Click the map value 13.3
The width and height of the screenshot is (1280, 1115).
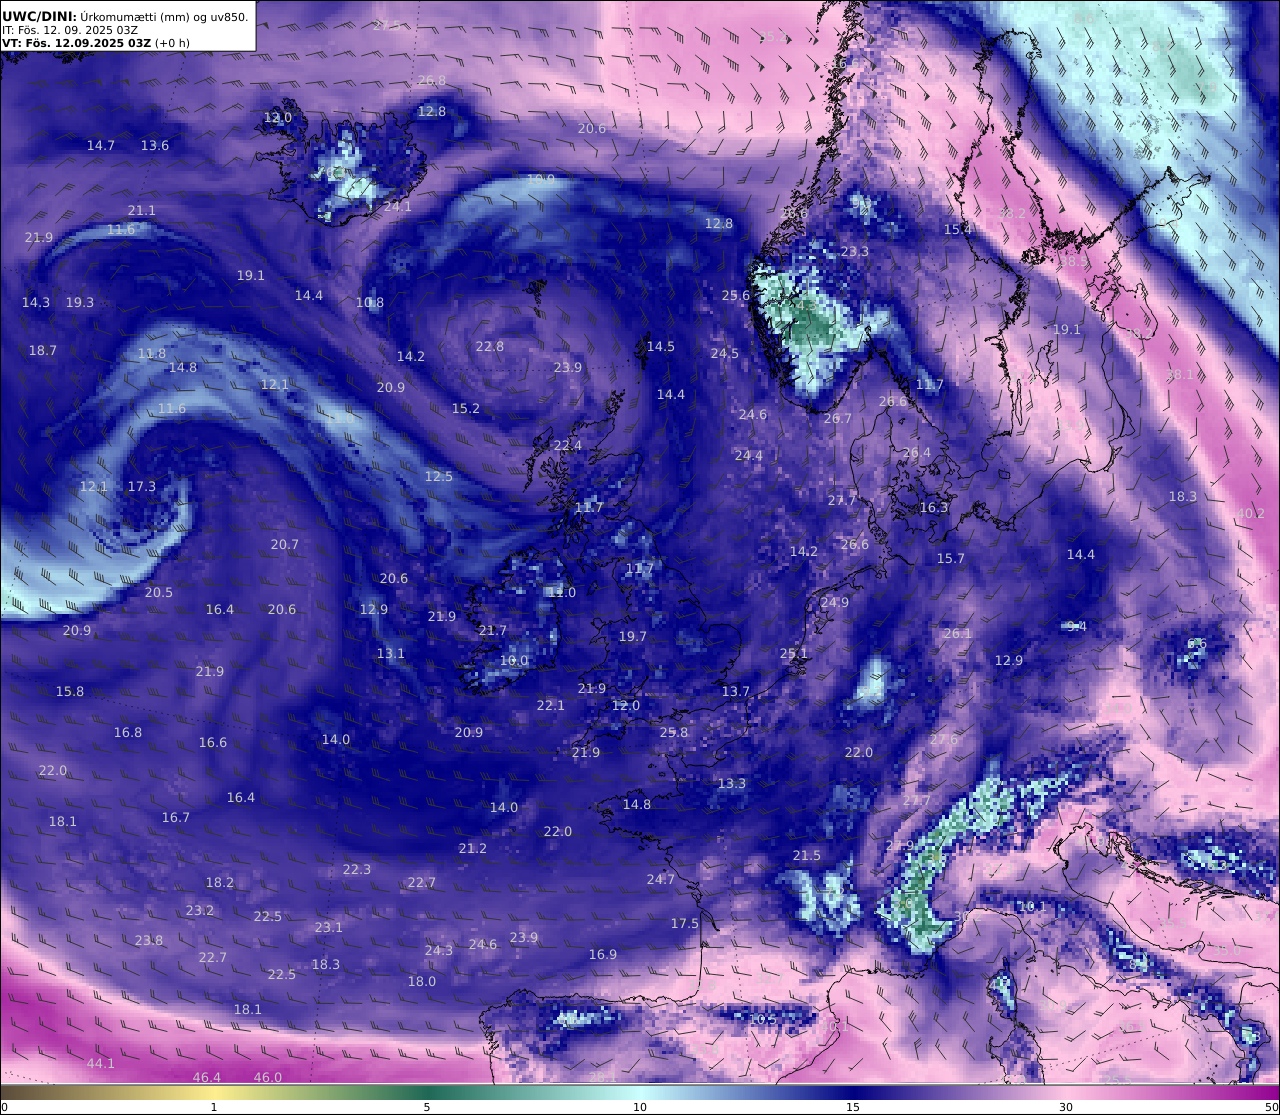click(x=732, y=783)
